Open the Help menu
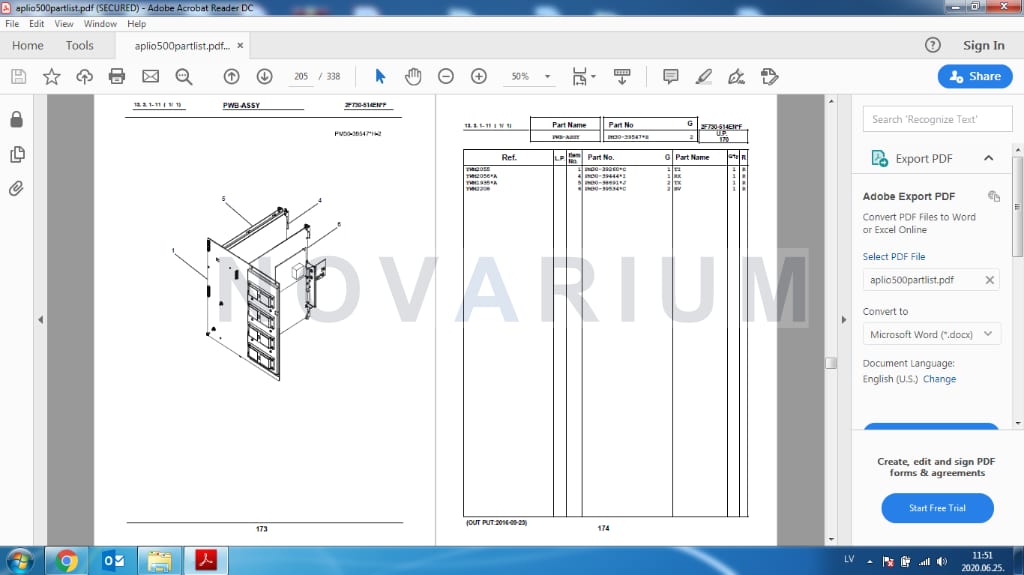The height and width of the screenshot is (575, 1024). click(136, 24)
